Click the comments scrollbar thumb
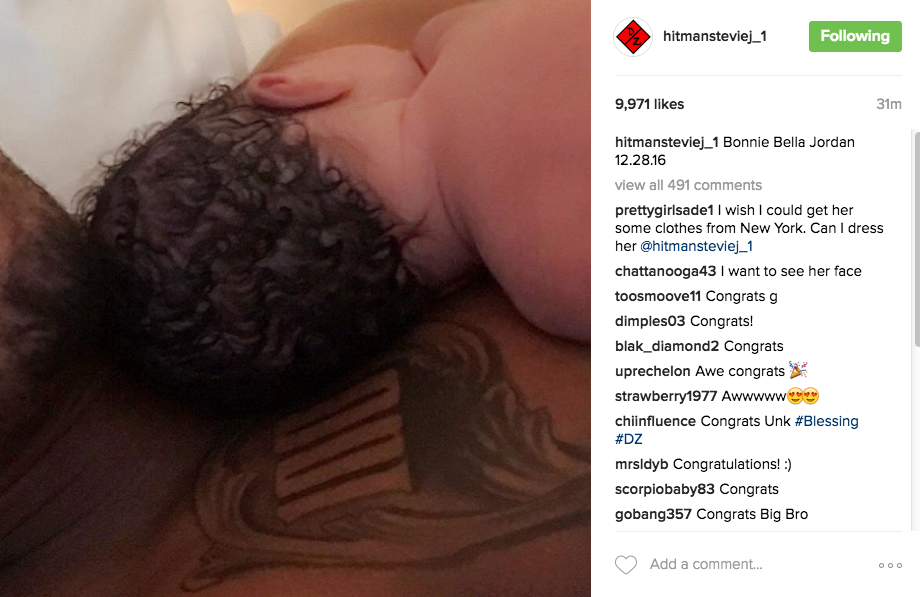 pos(916,238)
